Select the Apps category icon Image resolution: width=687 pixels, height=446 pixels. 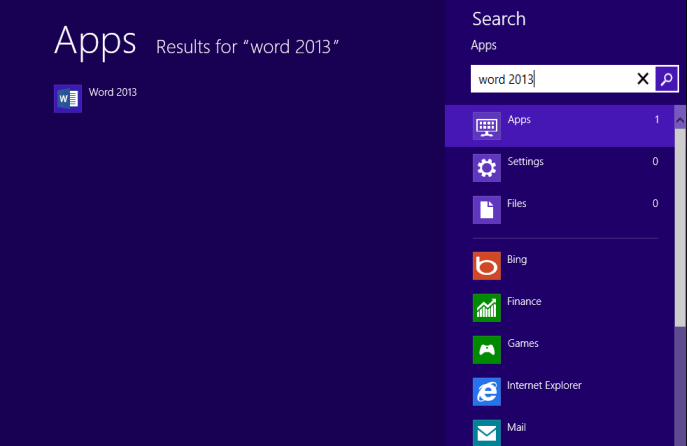(486, 126)
